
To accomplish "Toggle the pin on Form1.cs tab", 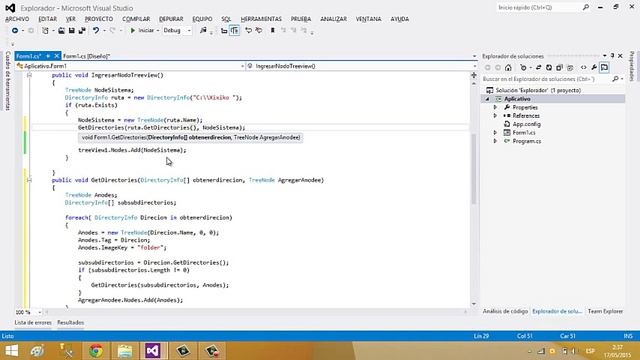I will (x=48, y=56).
